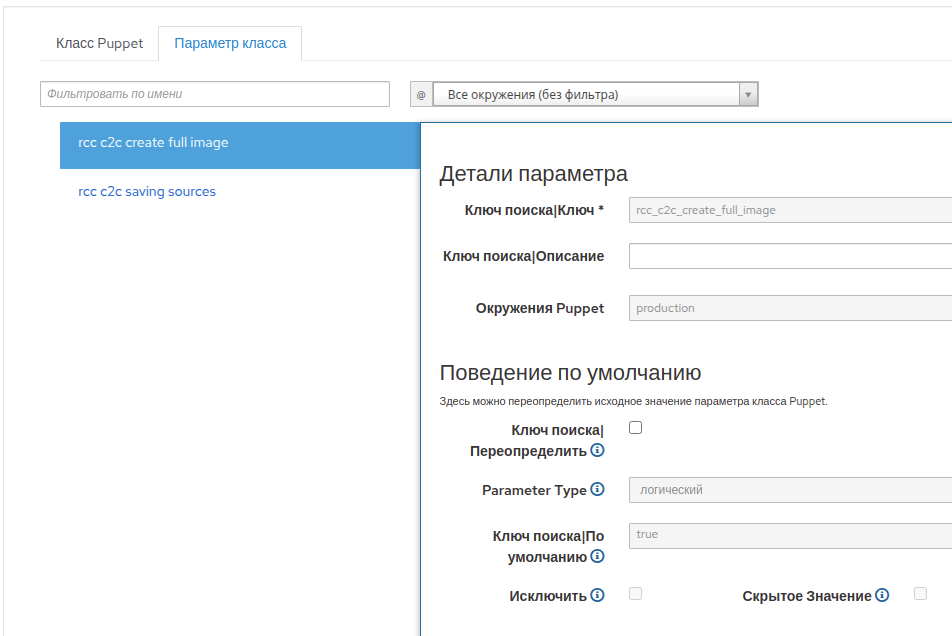Click the default value field containing true
Screen dimensions: 952x636
[789, 536]
